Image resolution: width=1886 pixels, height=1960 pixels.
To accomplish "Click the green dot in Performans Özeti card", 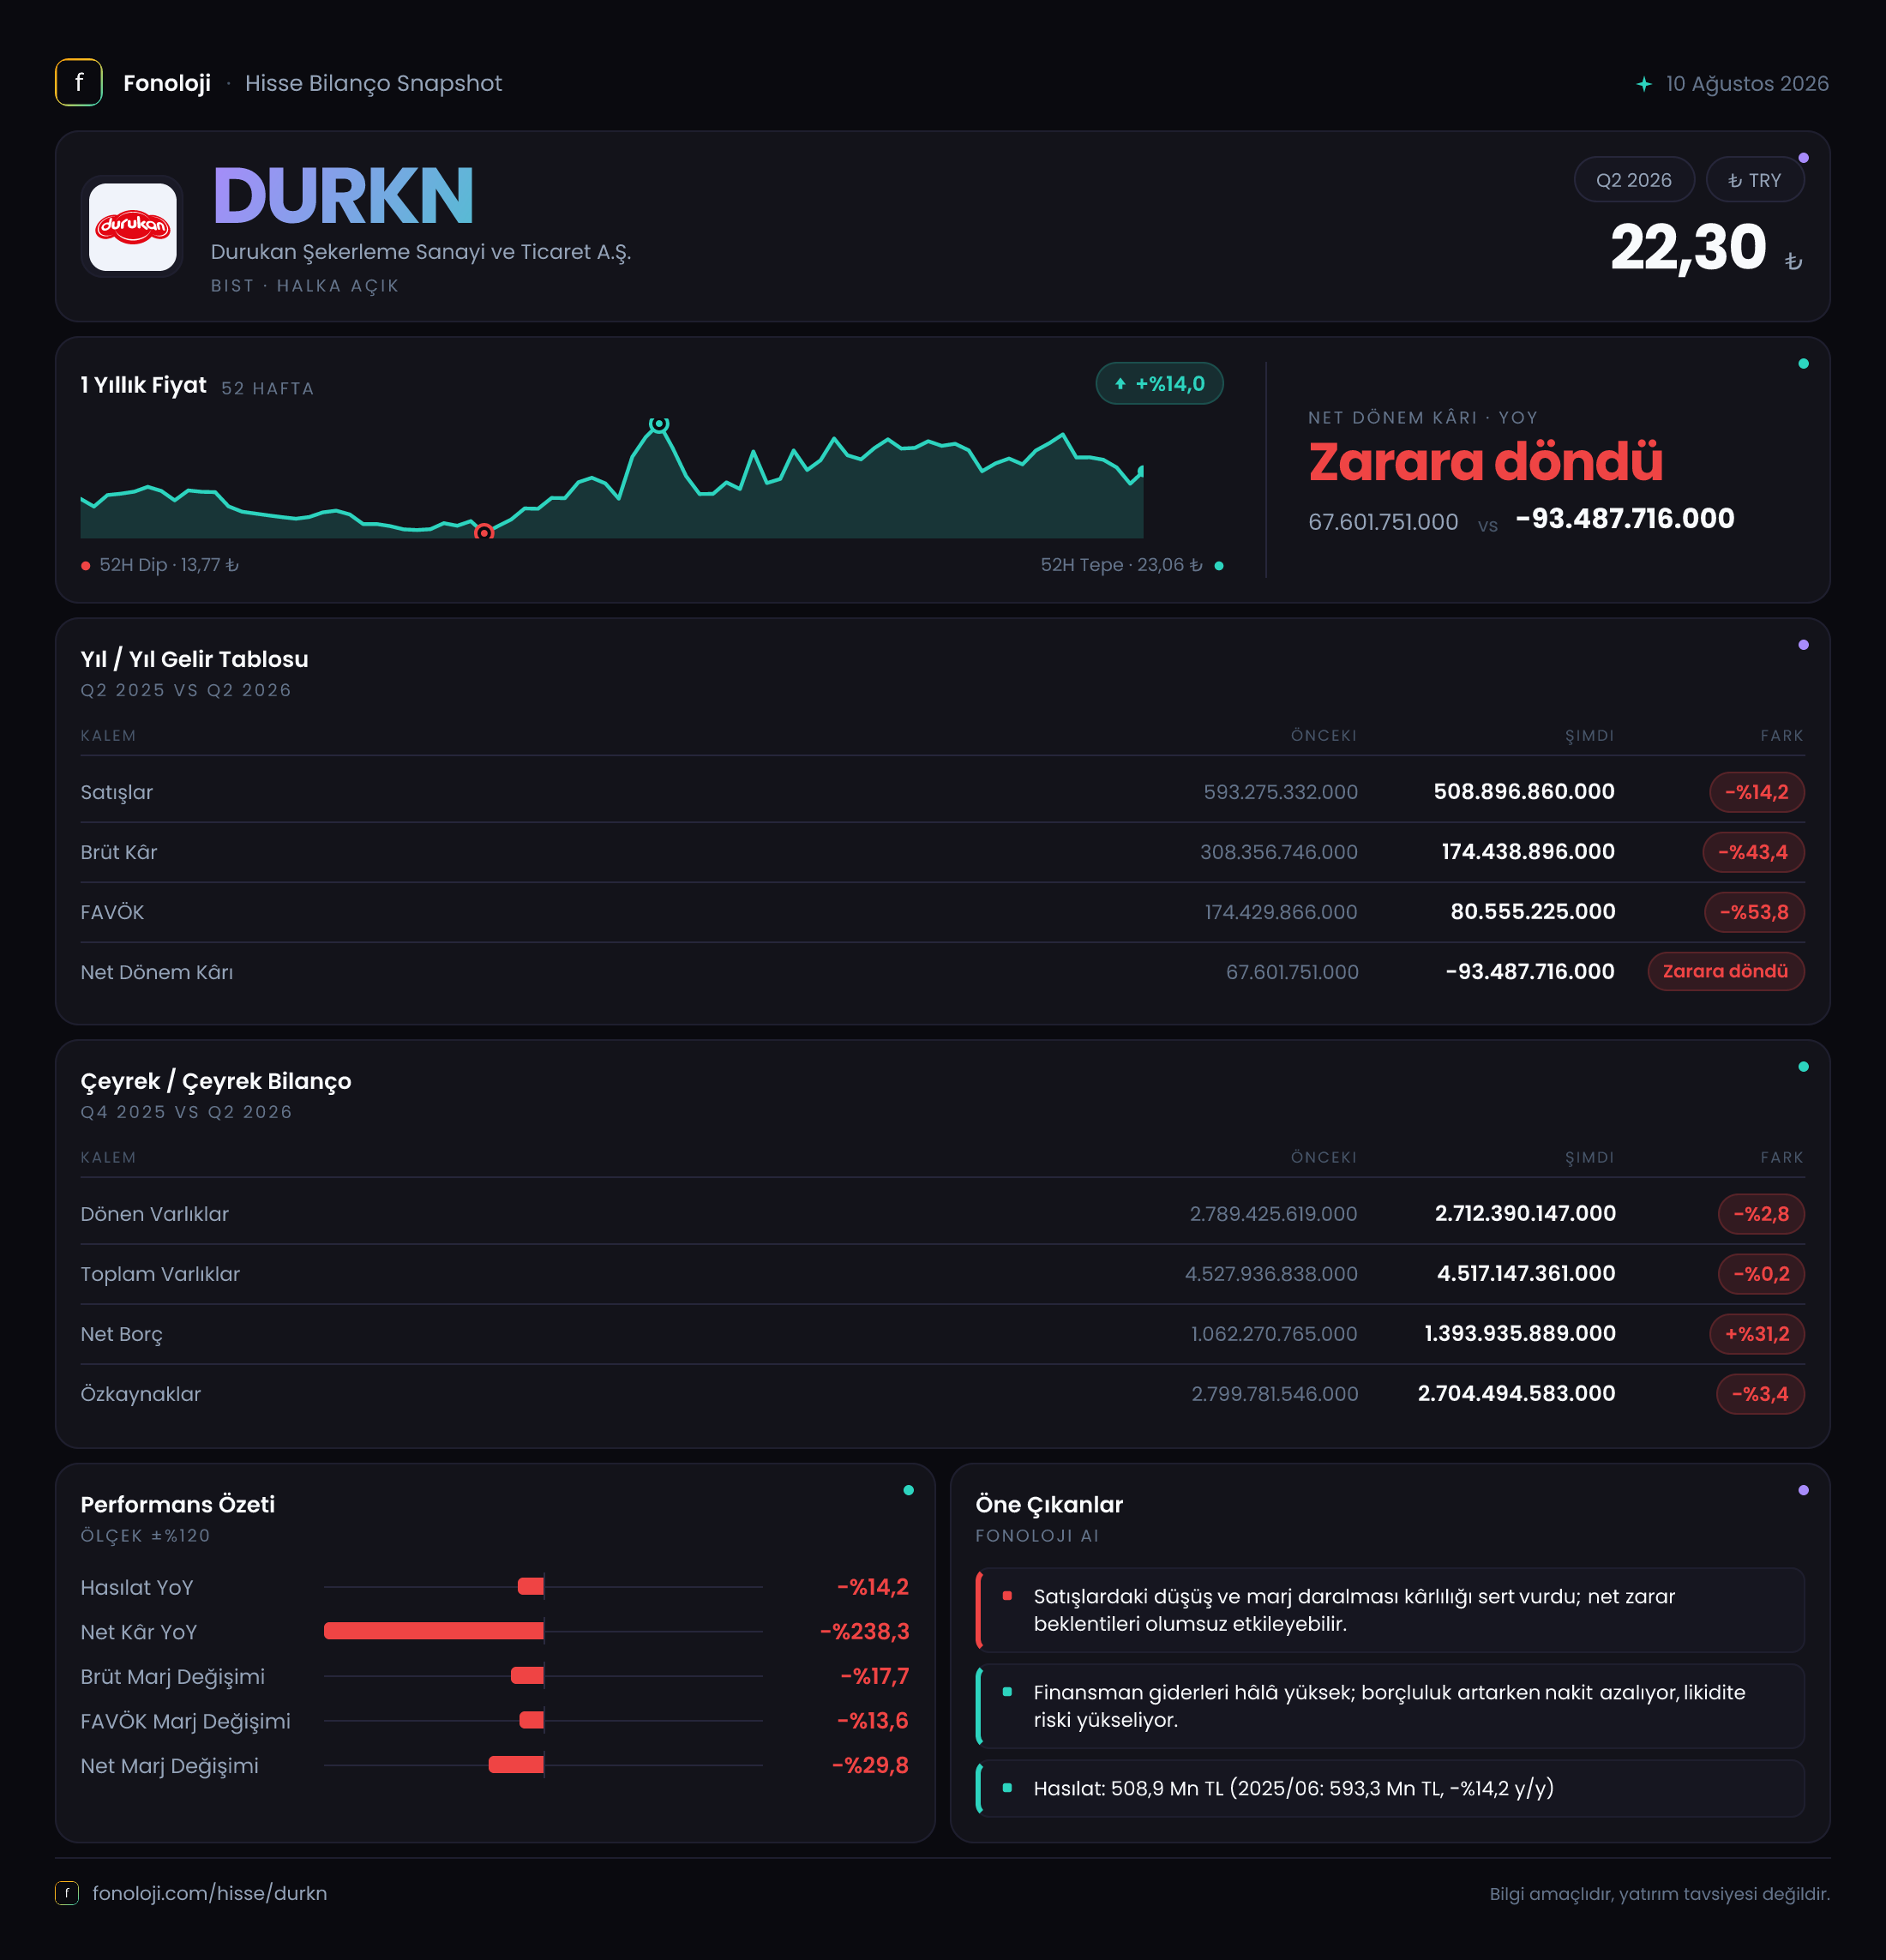I will 908,1491.
